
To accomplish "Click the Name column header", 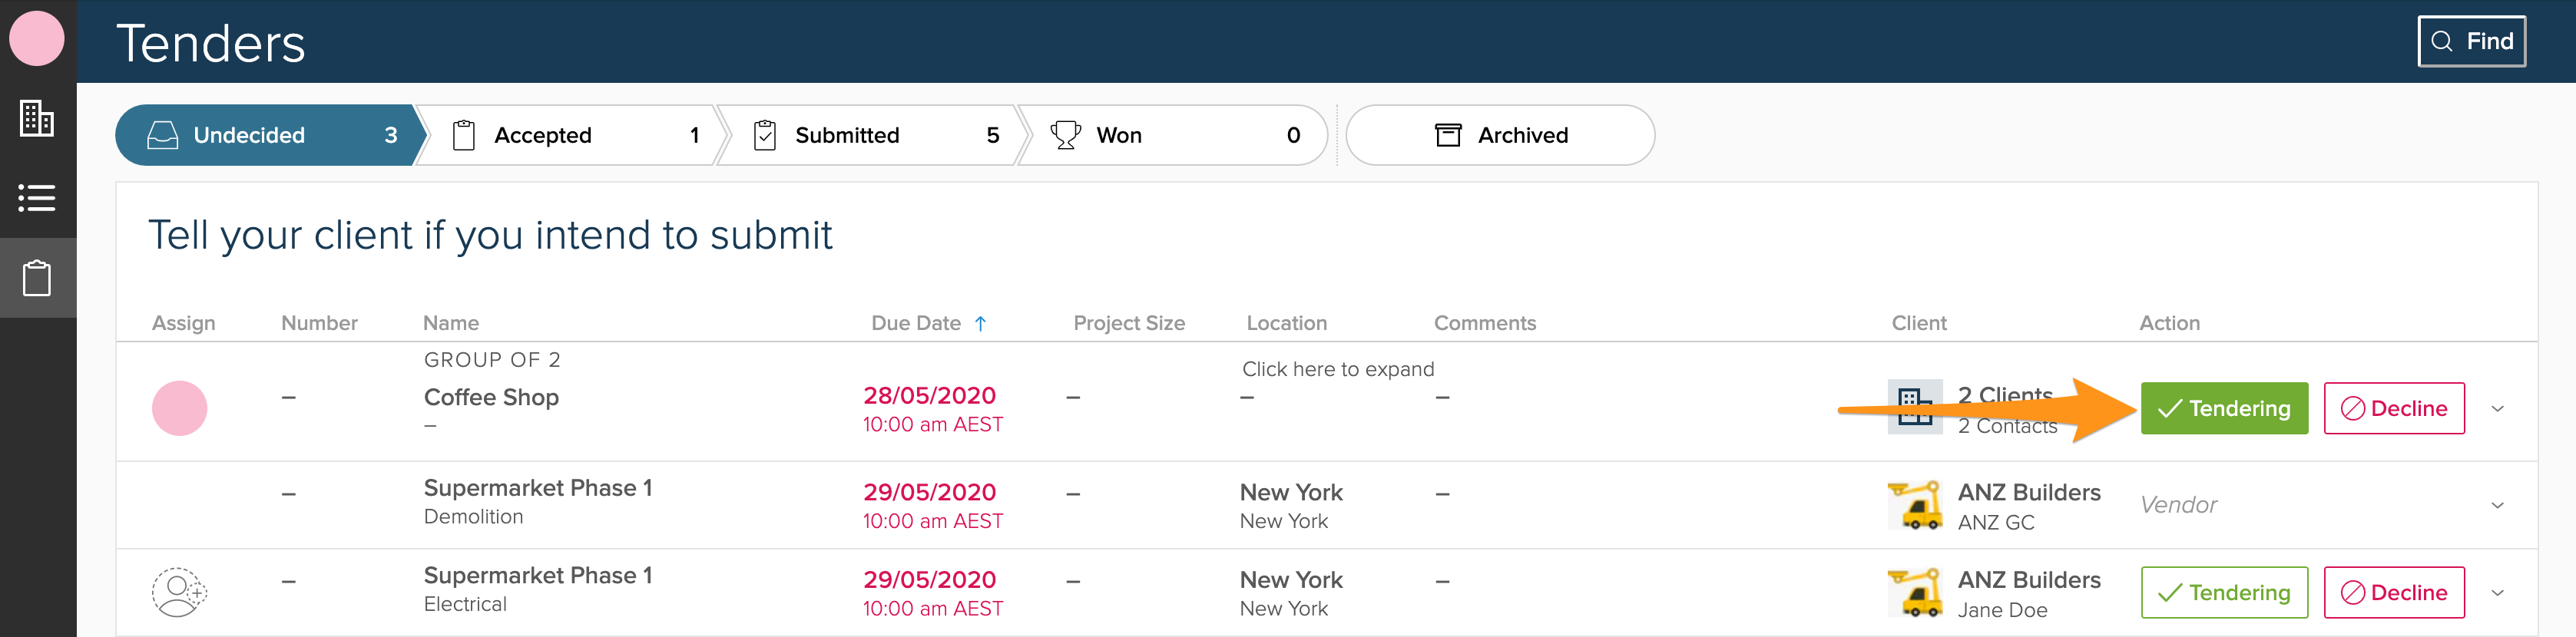I will 451,323.
